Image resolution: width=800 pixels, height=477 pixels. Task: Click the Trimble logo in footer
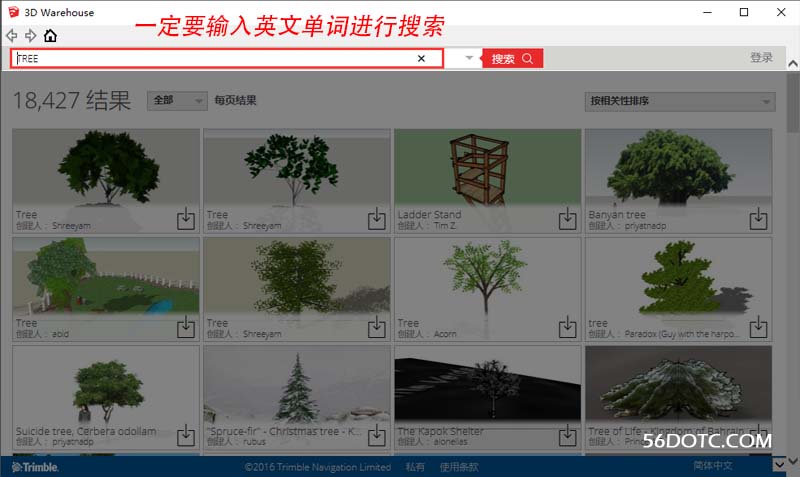35,467
